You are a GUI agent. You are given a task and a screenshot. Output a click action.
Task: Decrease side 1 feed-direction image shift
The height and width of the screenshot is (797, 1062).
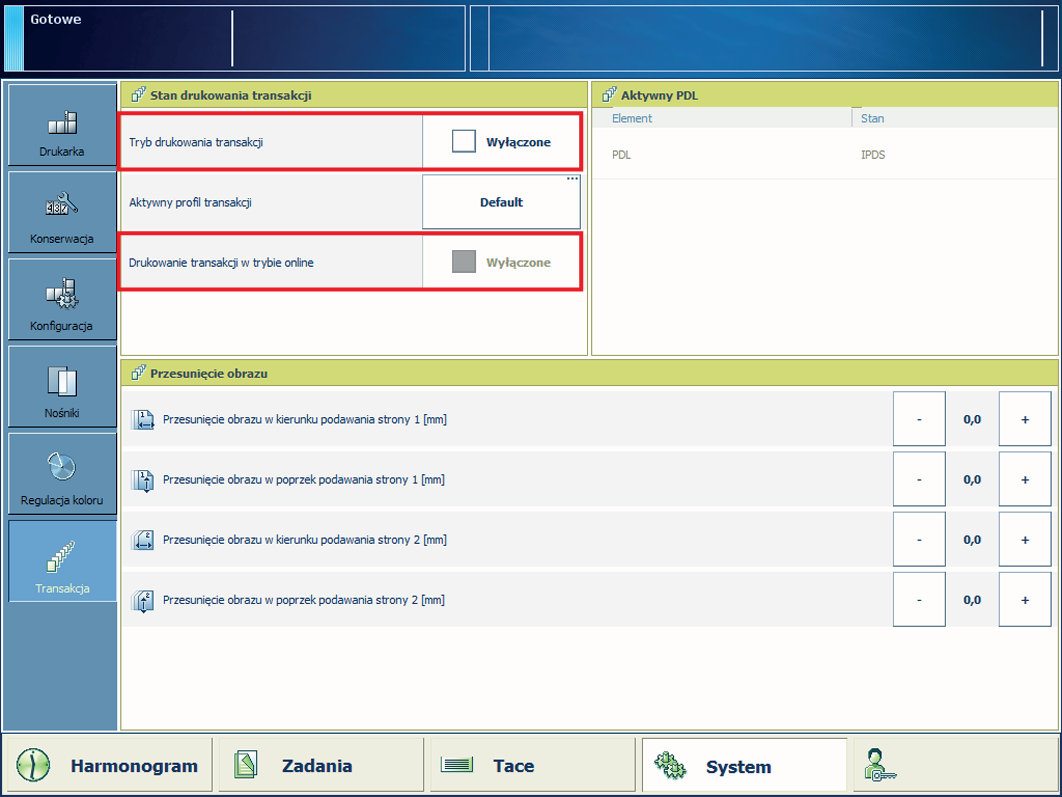coord(919,419)
